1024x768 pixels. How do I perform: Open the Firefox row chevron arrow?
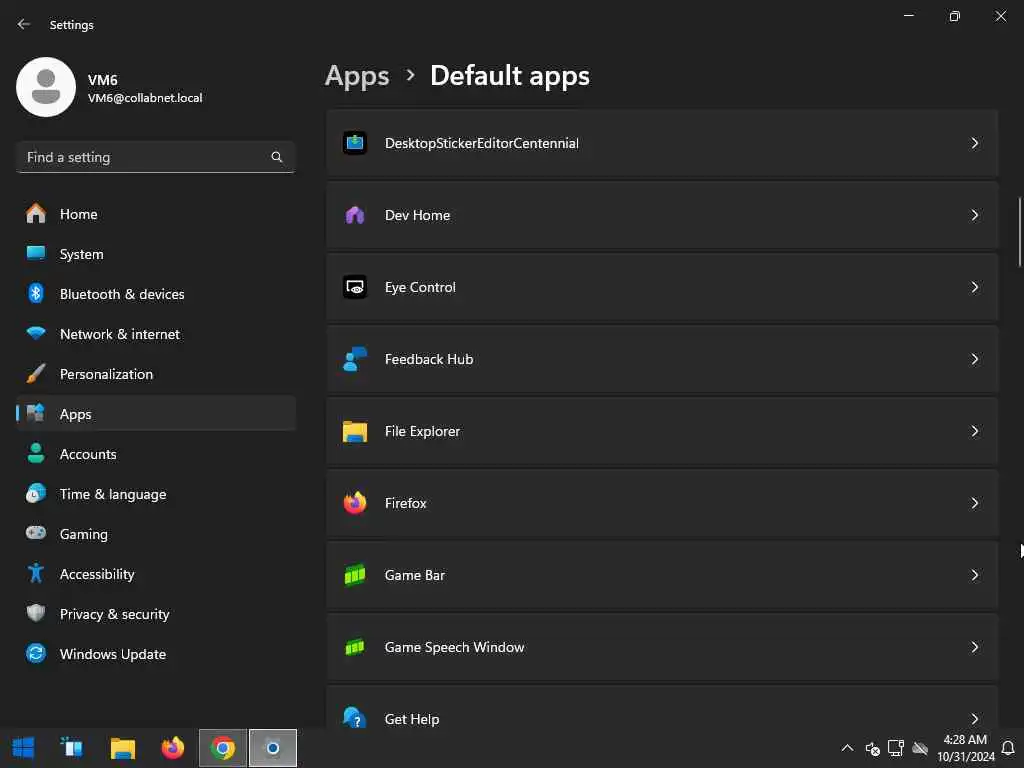tap(974, 503)
